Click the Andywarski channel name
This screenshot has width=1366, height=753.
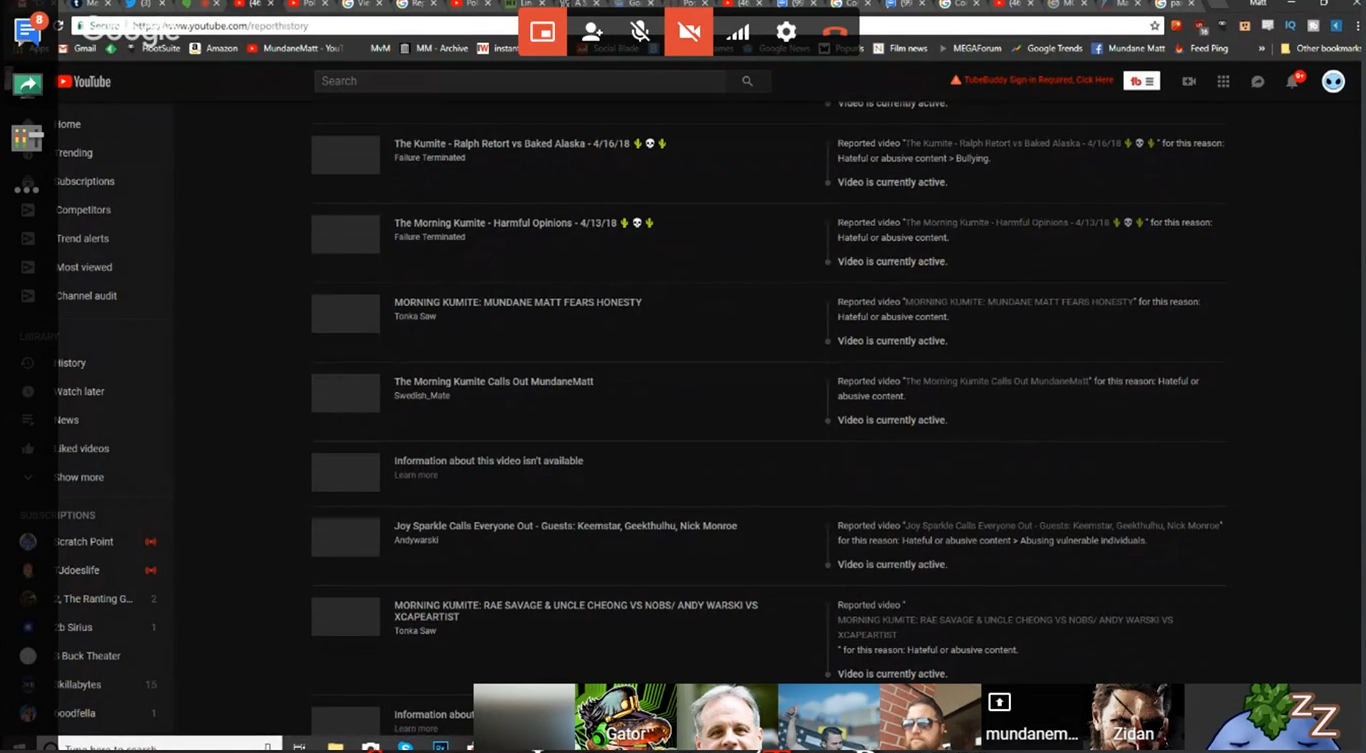(x=416, y=540)
